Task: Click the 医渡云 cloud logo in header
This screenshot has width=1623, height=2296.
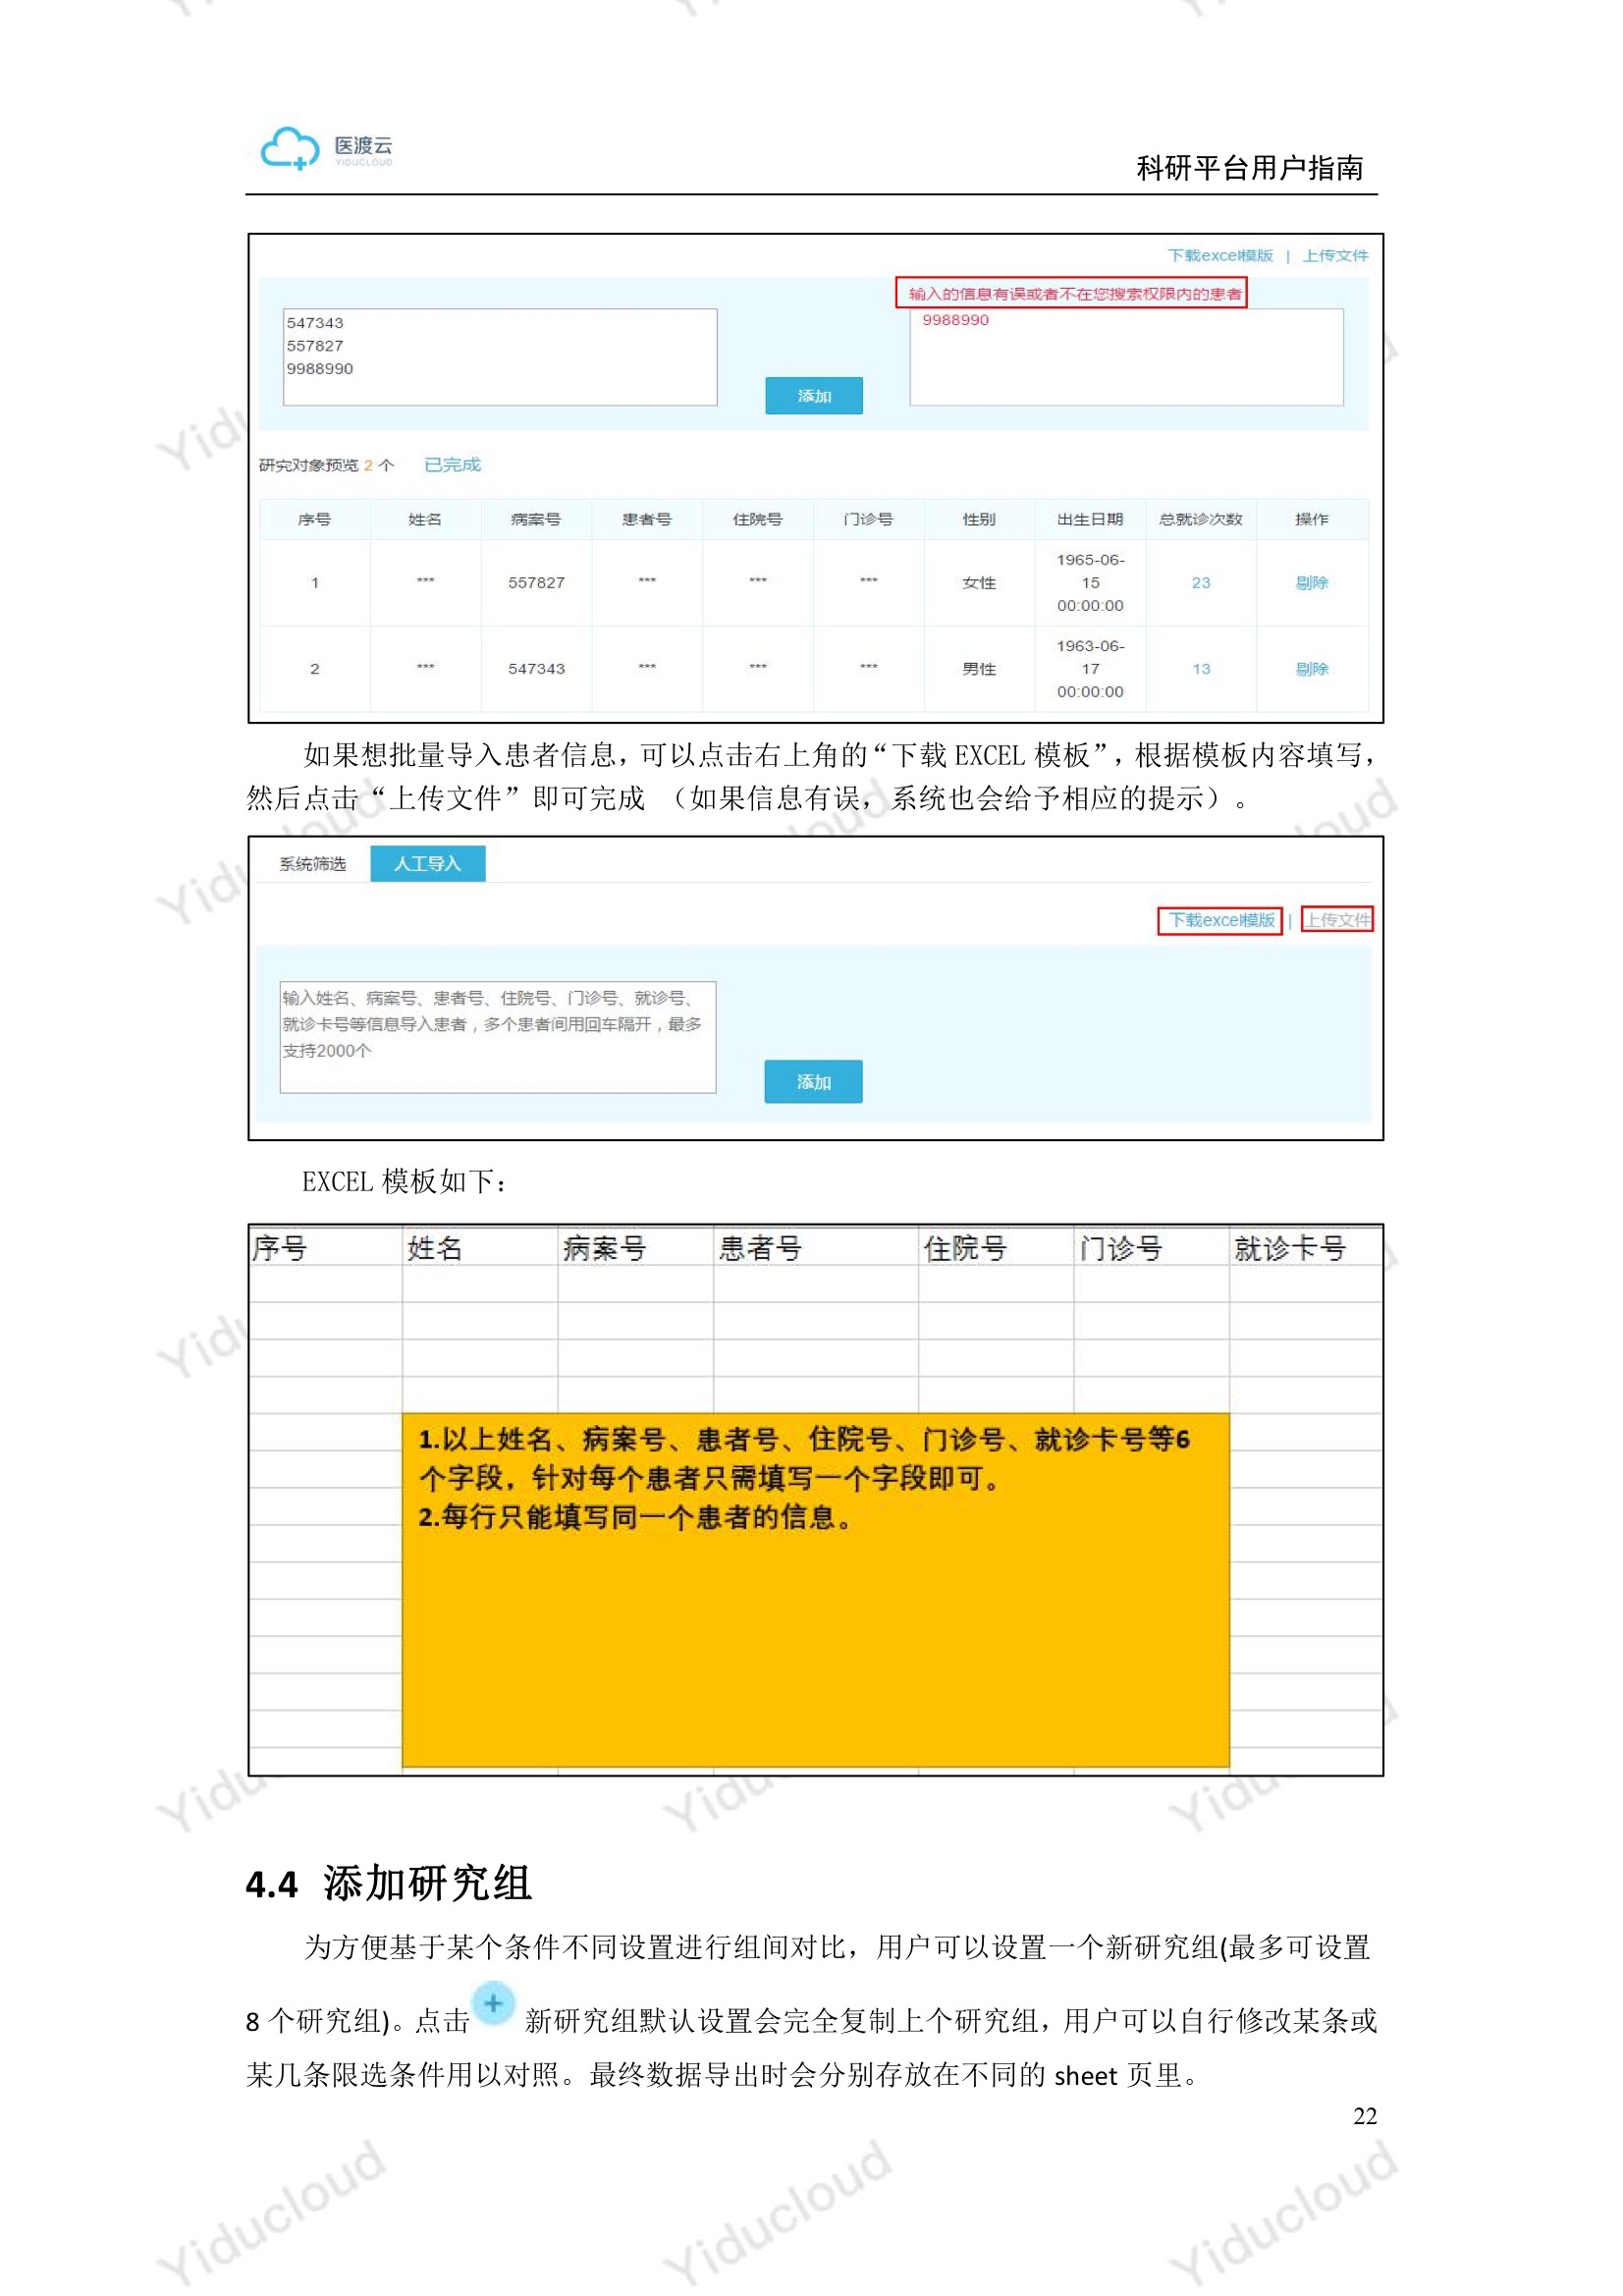Action: click(326, 148)
